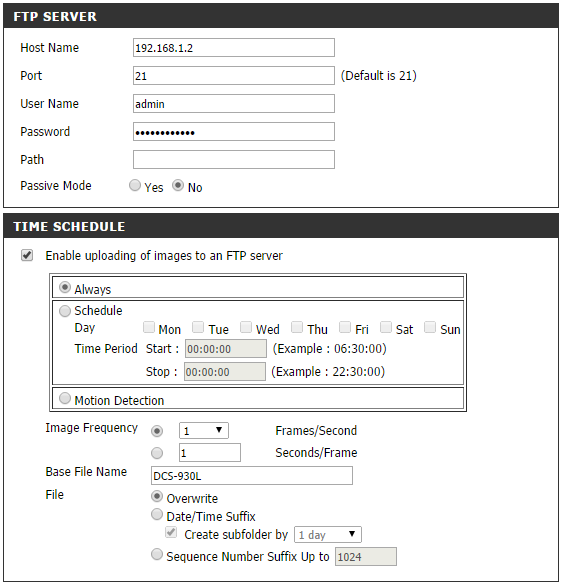This screenshot has width=563, height=585.
Task: Choose the Schedule radio option
Action: click(x=65, y=311)
